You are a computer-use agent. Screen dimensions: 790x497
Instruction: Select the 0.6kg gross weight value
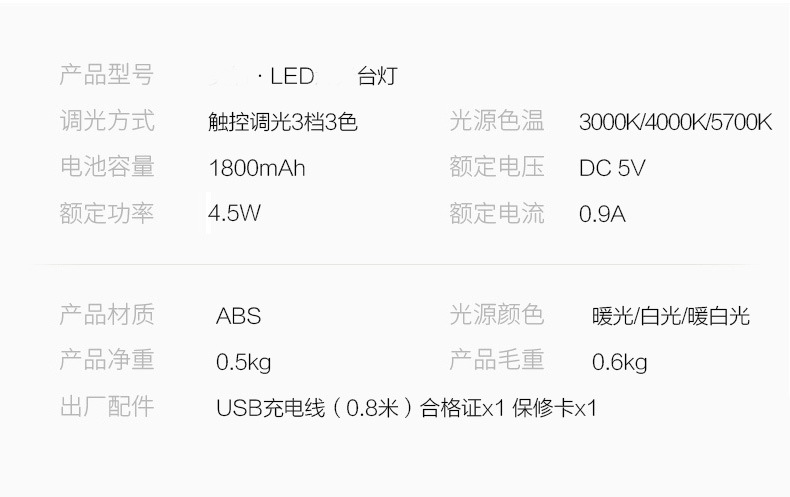619,362
